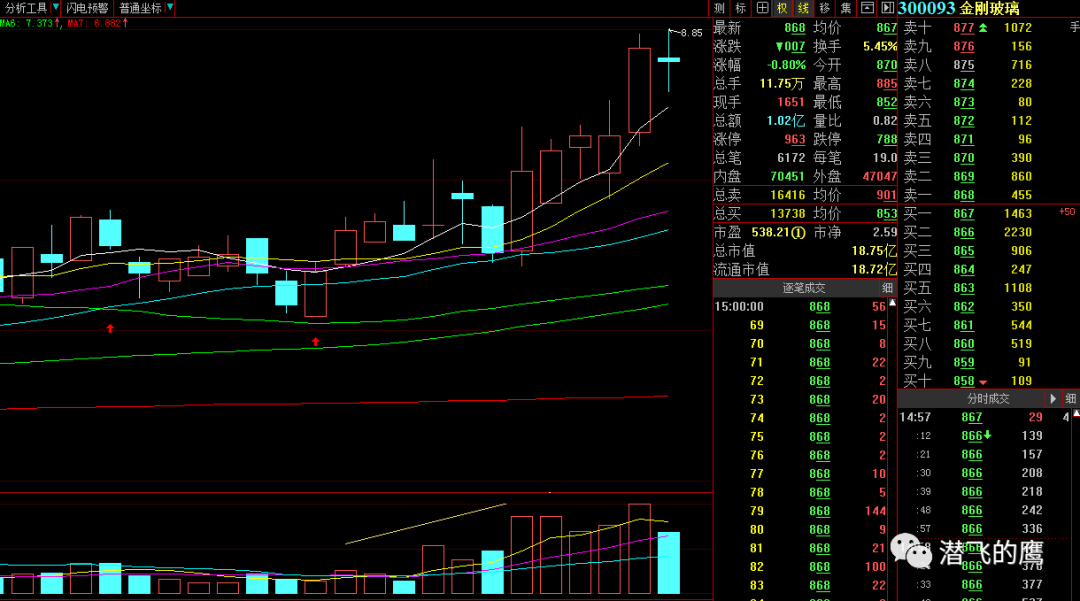This screenshot has height=601, width=1080.
Task: Click the 移 toolbar icon
Action: (x=825, y=8)
